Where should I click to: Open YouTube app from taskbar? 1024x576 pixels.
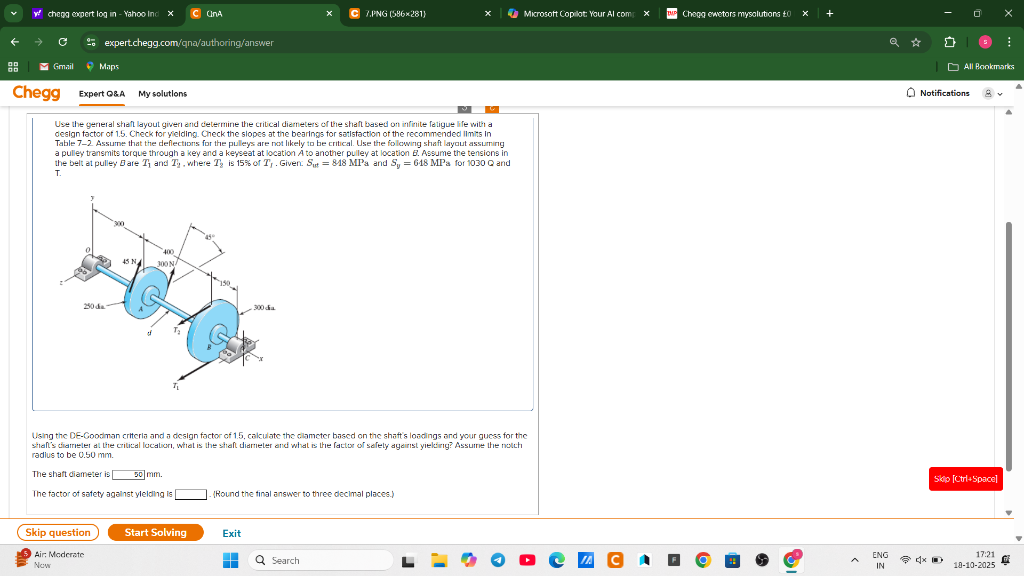pyautogui.click(x=527, y=560)
